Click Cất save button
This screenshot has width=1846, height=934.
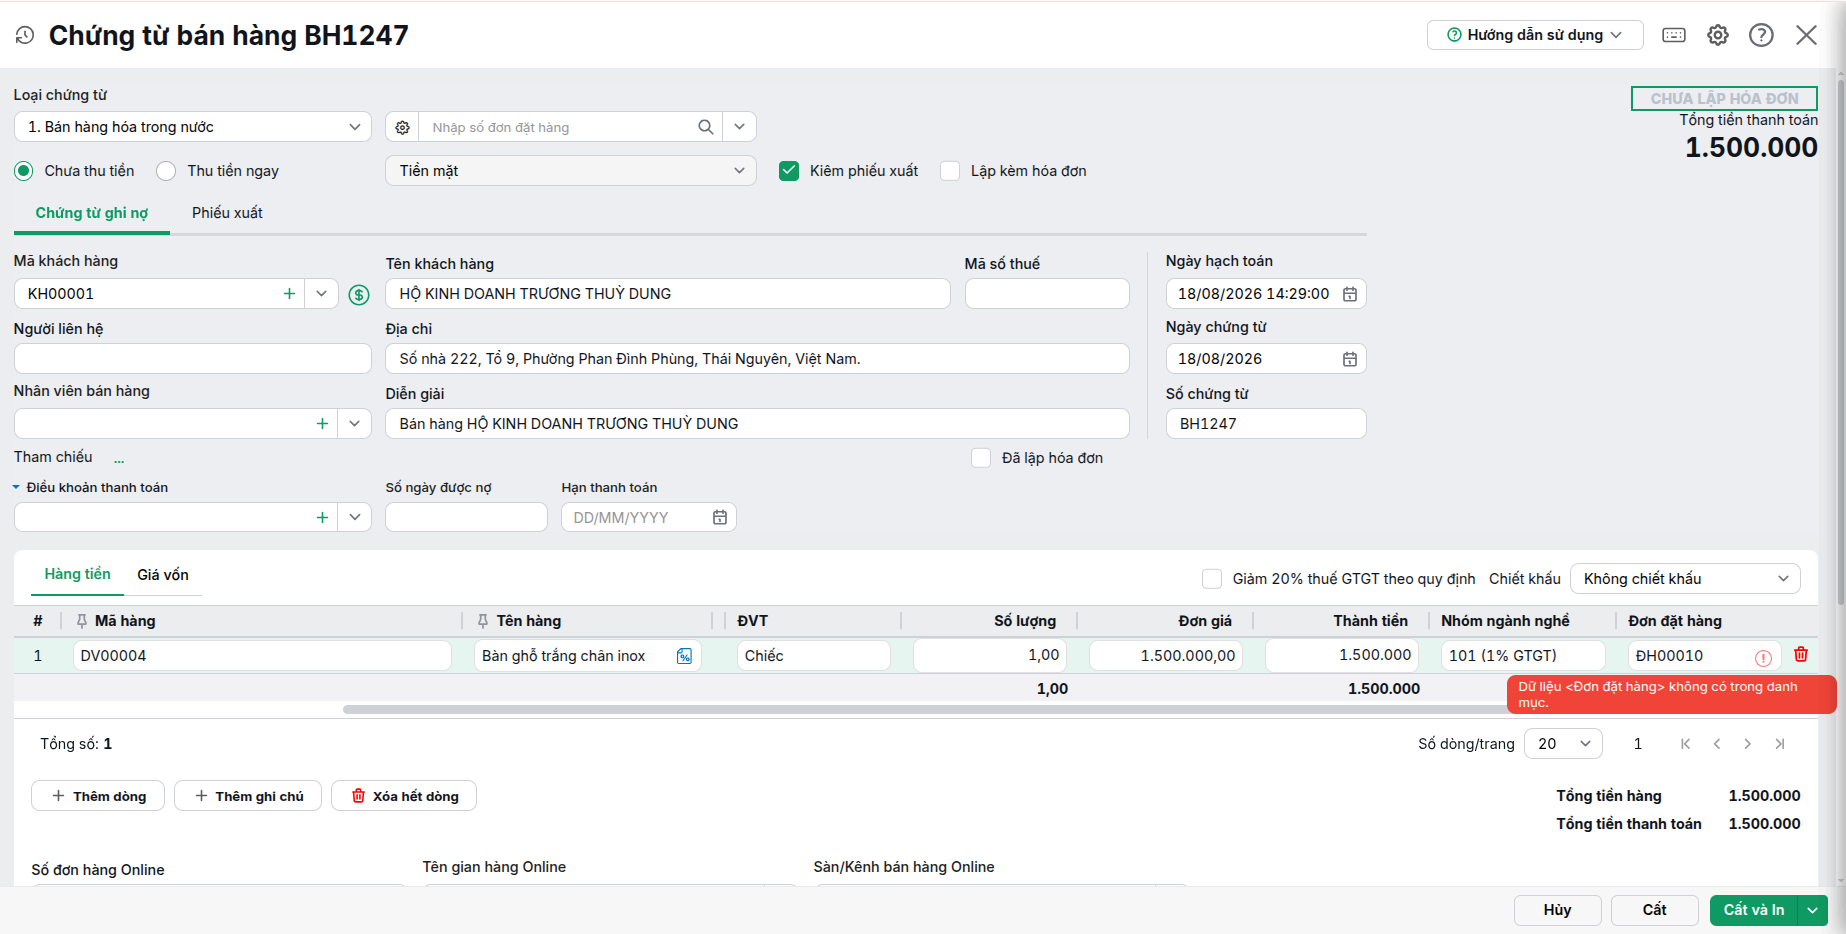point(1654,910)
